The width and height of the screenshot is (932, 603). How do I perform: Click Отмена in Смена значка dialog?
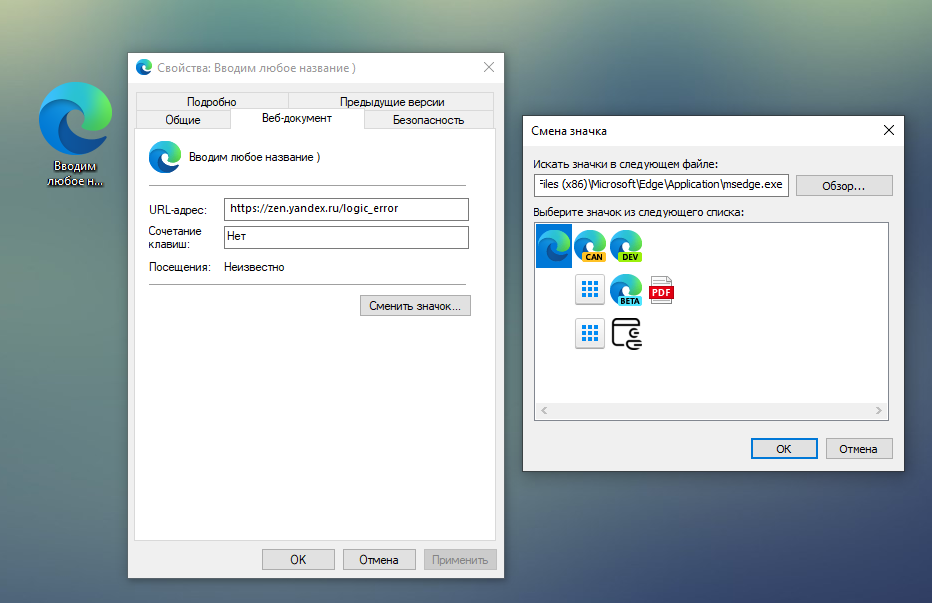pyautogui.click(x=858, y=448)
